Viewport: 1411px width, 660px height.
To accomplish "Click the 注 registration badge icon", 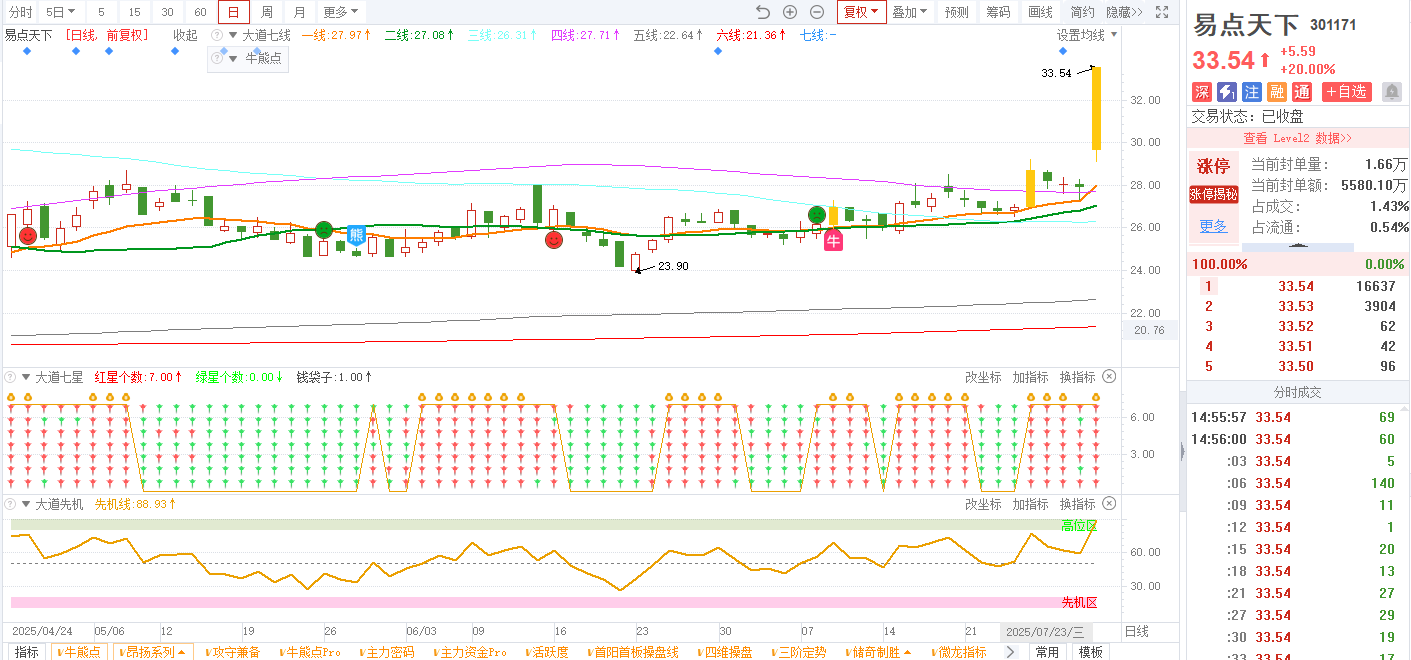I will [x=1252, y=92].
